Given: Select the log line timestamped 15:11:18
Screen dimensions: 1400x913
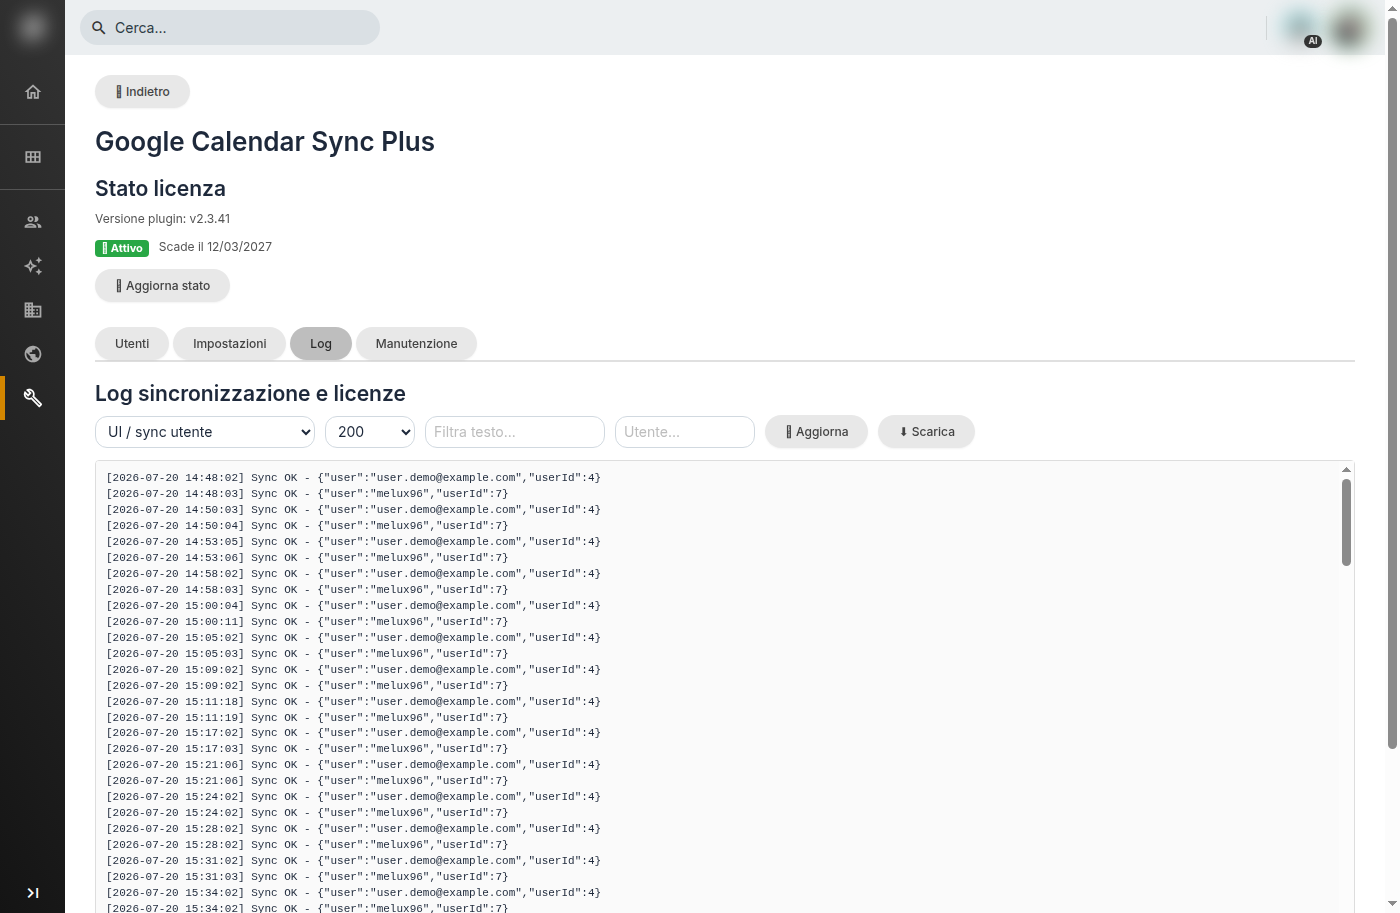Looking at the screenshot, I should click(x=354, y=702).
